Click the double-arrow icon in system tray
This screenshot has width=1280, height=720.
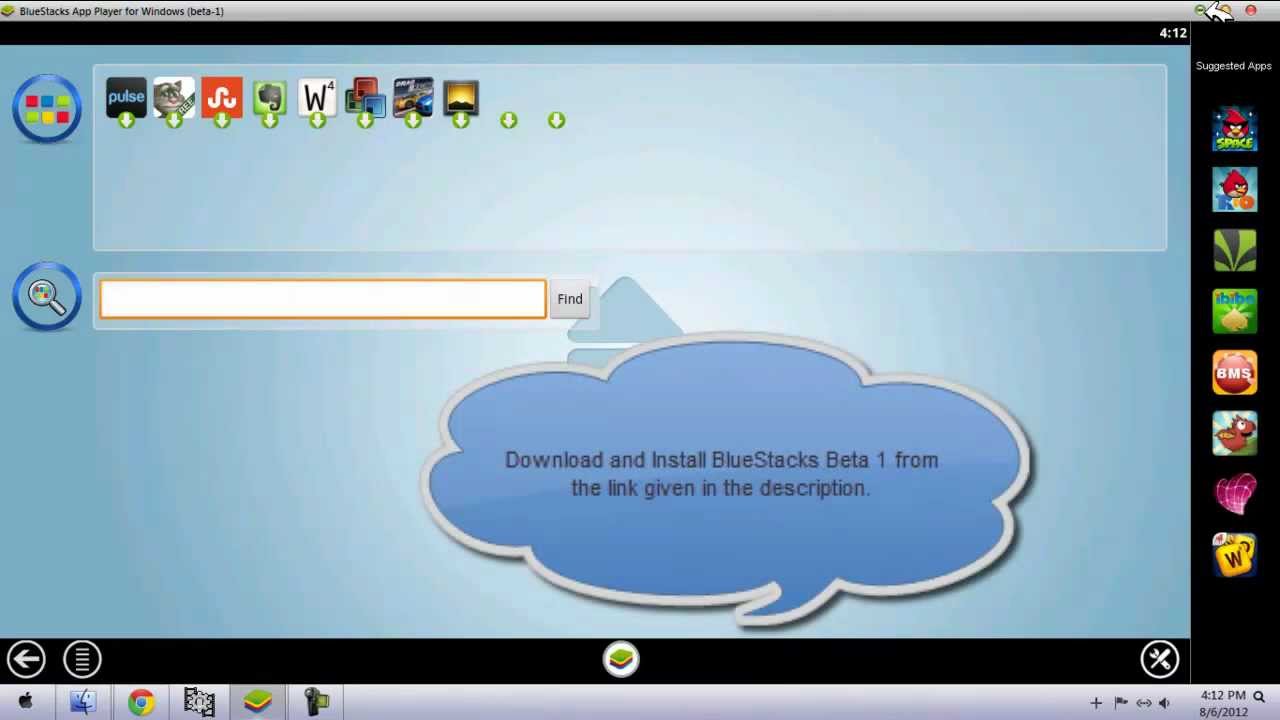click(x=1144, y=703)
